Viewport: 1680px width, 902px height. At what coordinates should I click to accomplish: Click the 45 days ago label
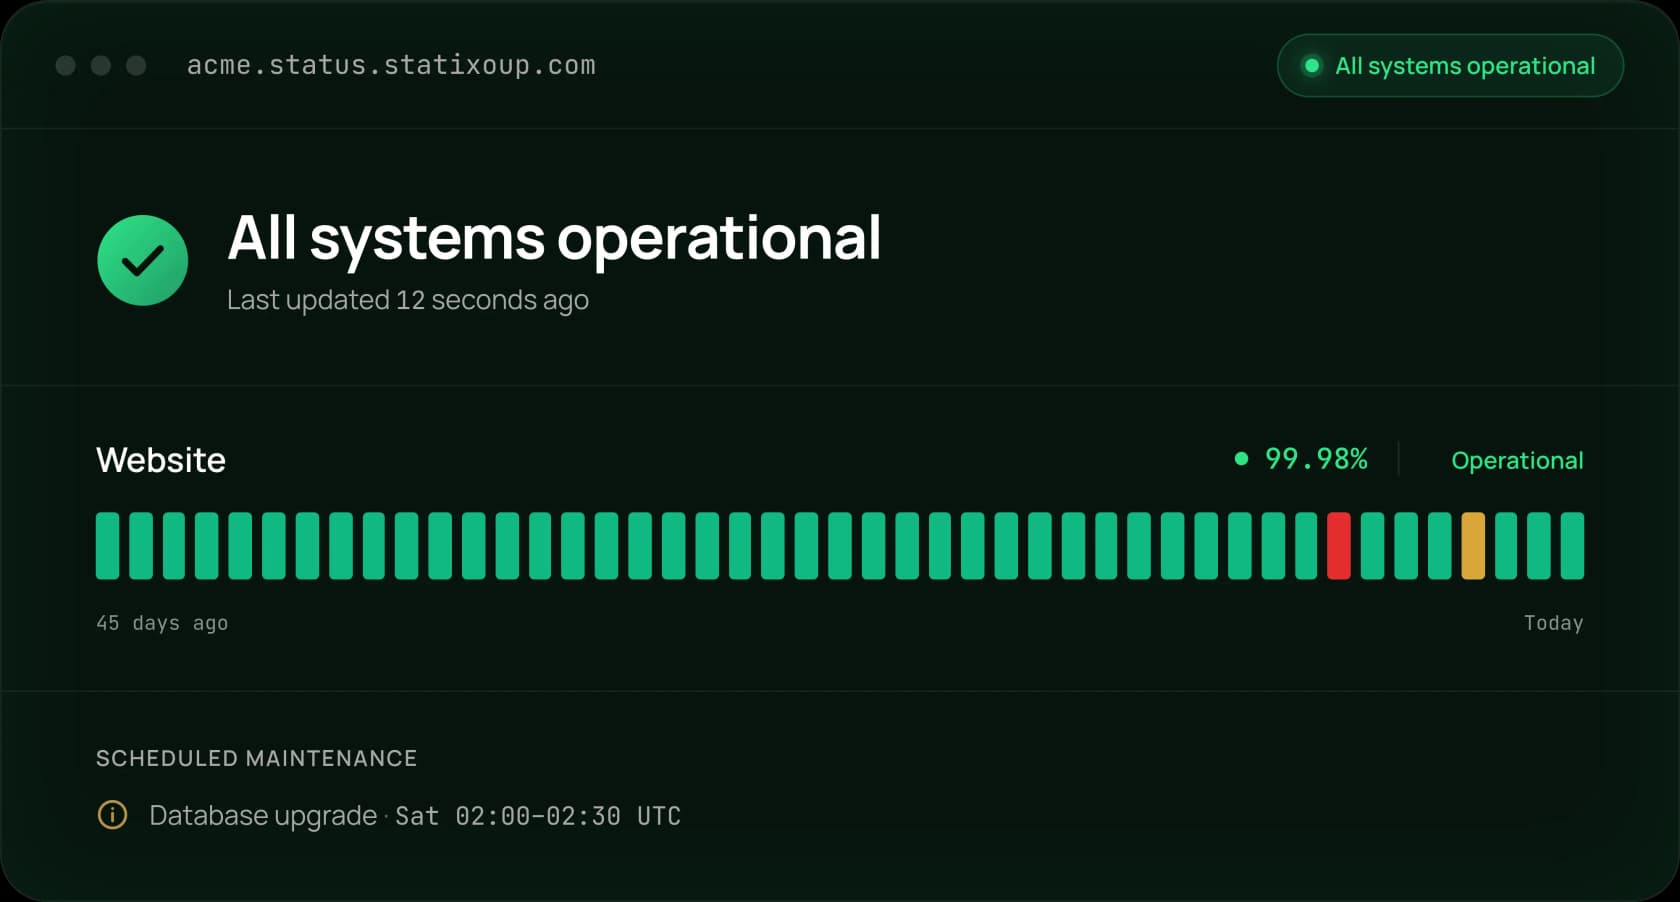162,623
